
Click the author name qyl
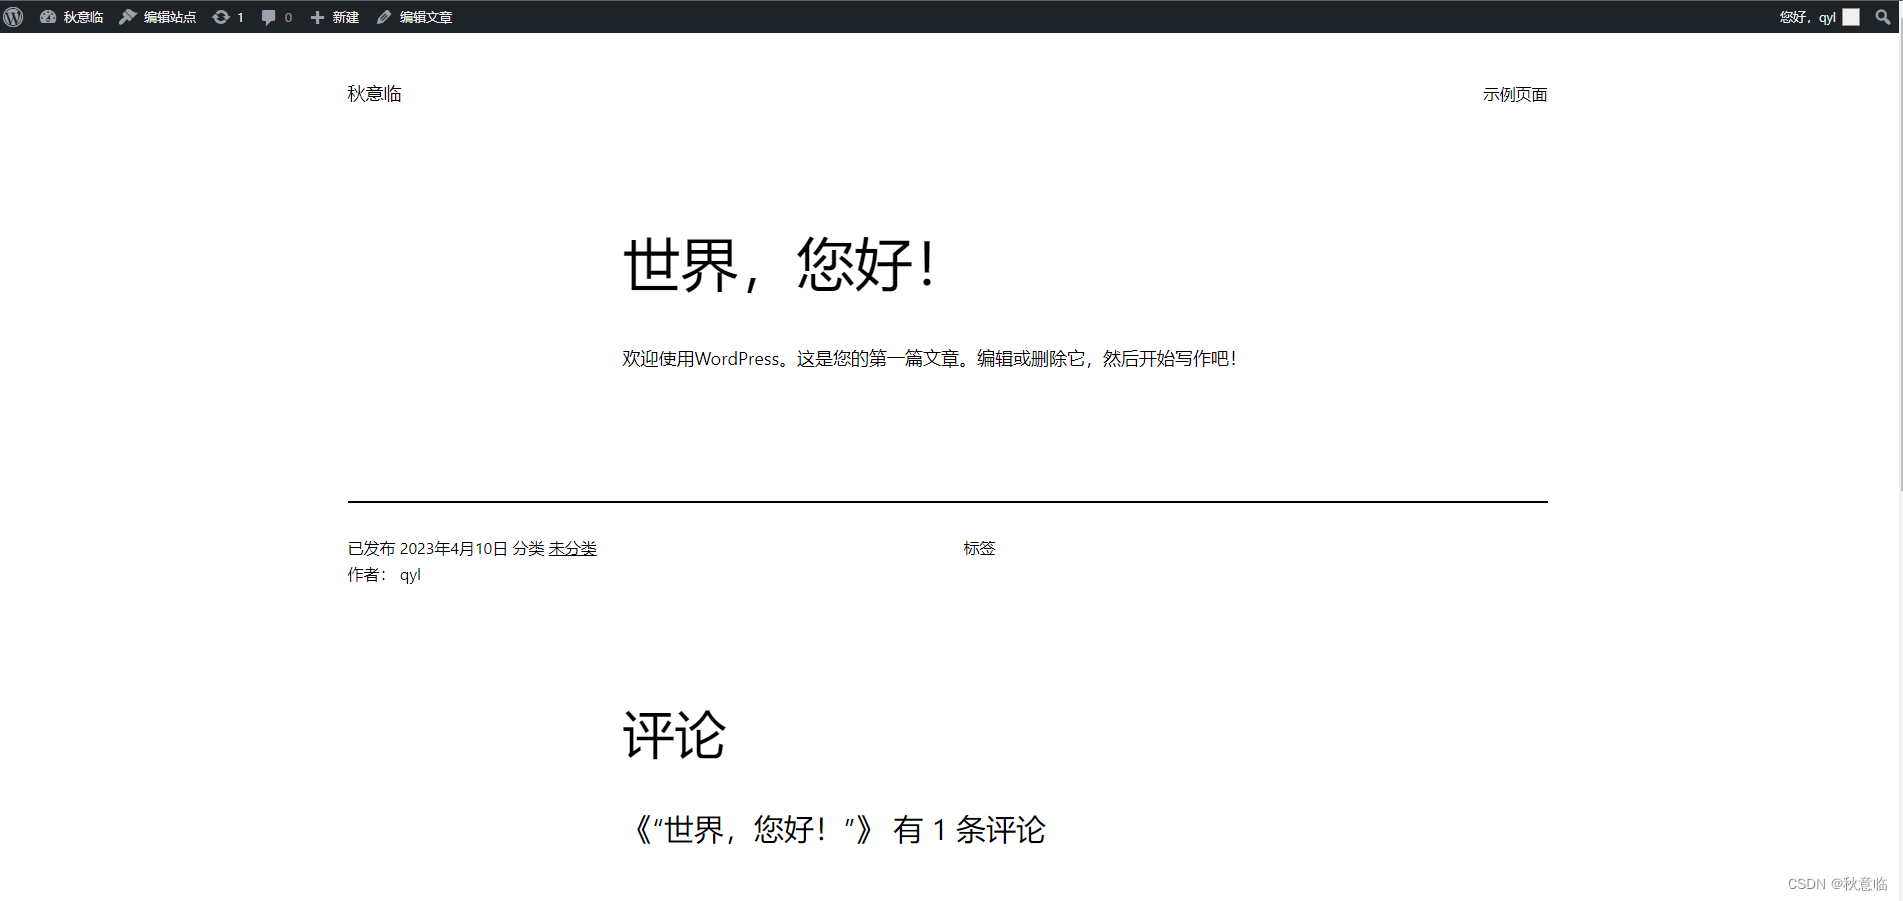pyautogui.click(x=410, y=575)
